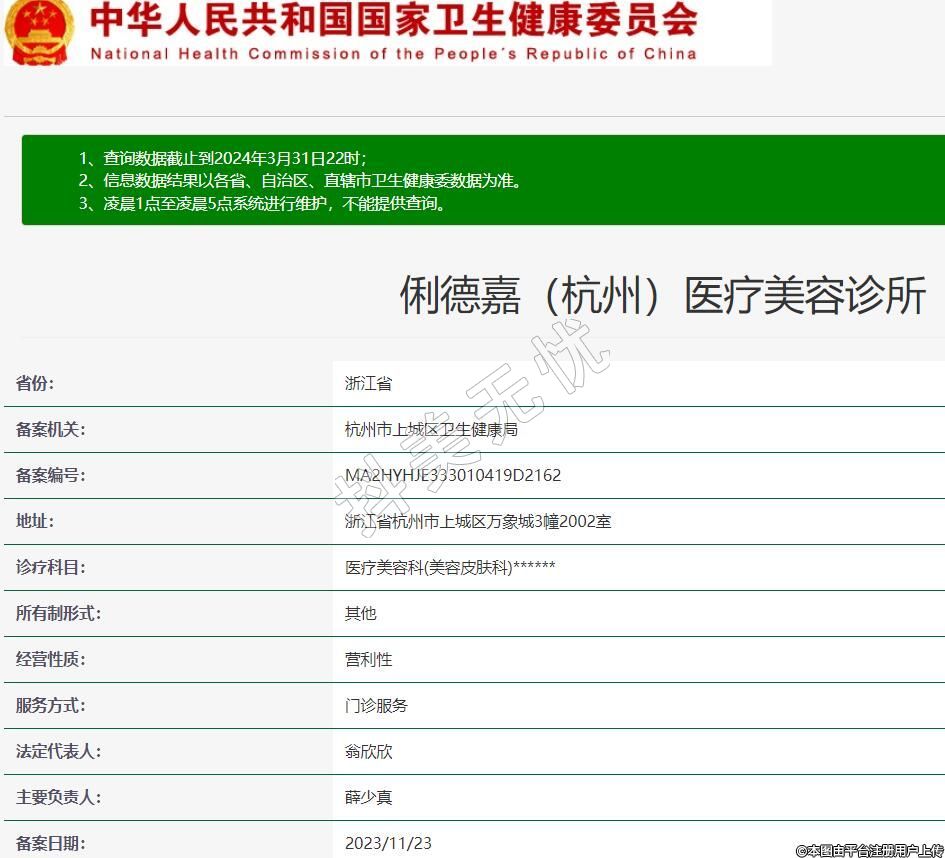945x858 pixels.
Task: Click the third notice about system maintenance hours
Action: [262, 204]
